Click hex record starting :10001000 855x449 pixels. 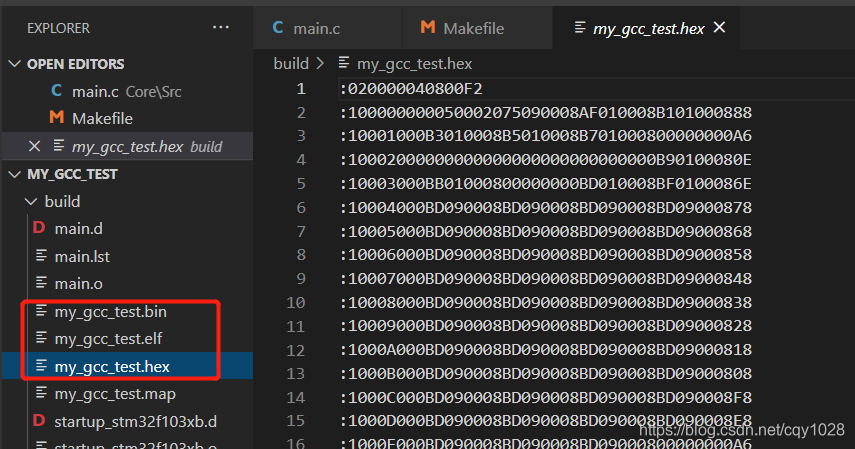click(545, 135)
